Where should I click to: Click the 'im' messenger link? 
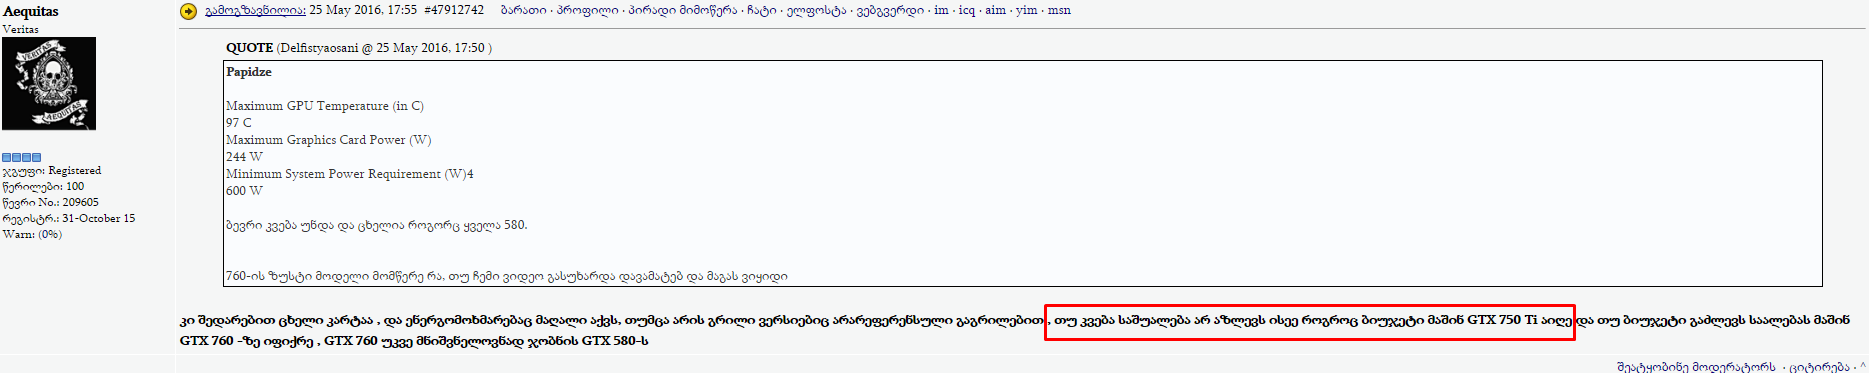(941, 10)
